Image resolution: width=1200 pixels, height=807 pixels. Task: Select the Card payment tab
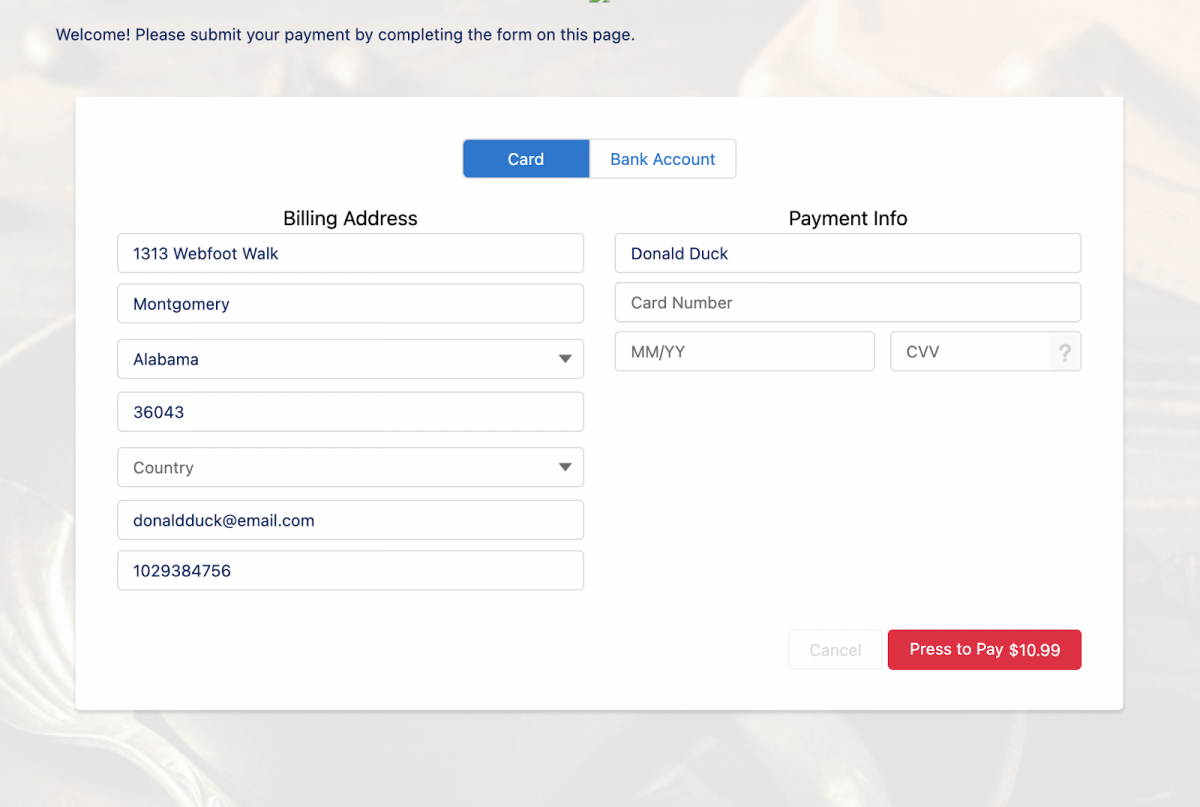[x=525, y=158]
